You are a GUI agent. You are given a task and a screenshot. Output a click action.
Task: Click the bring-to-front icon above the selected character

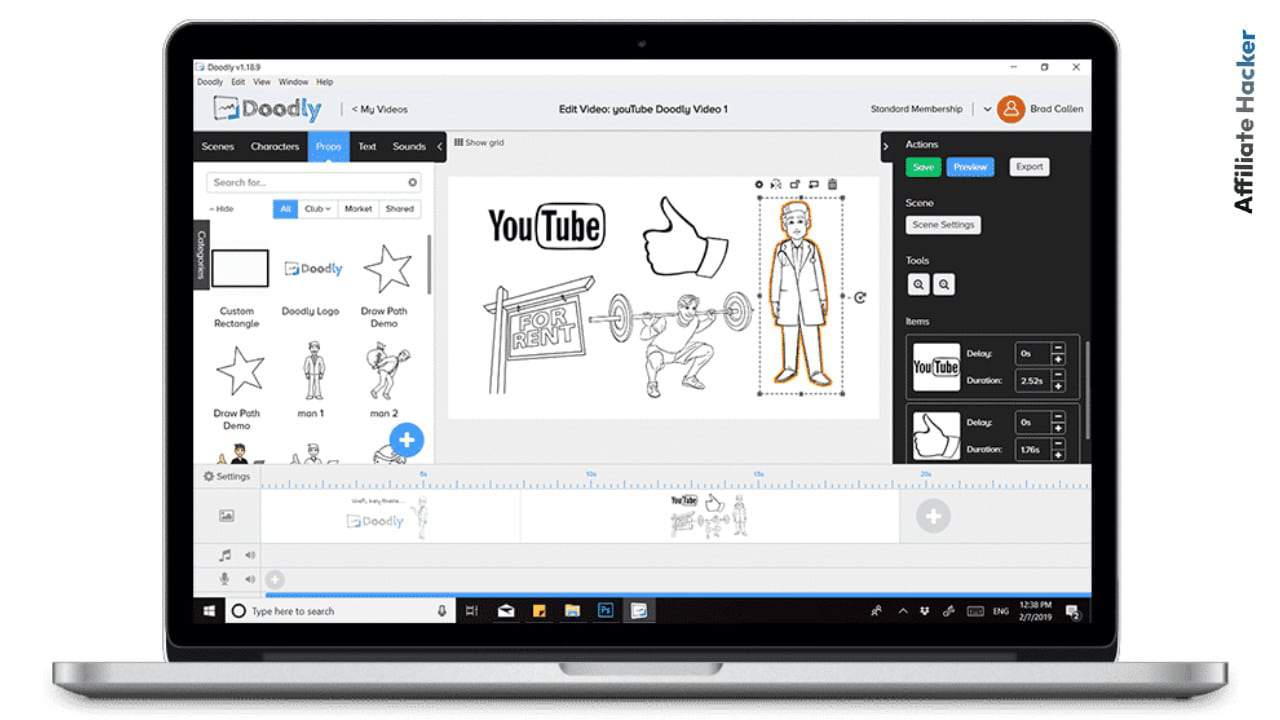[x=795, y=184]
